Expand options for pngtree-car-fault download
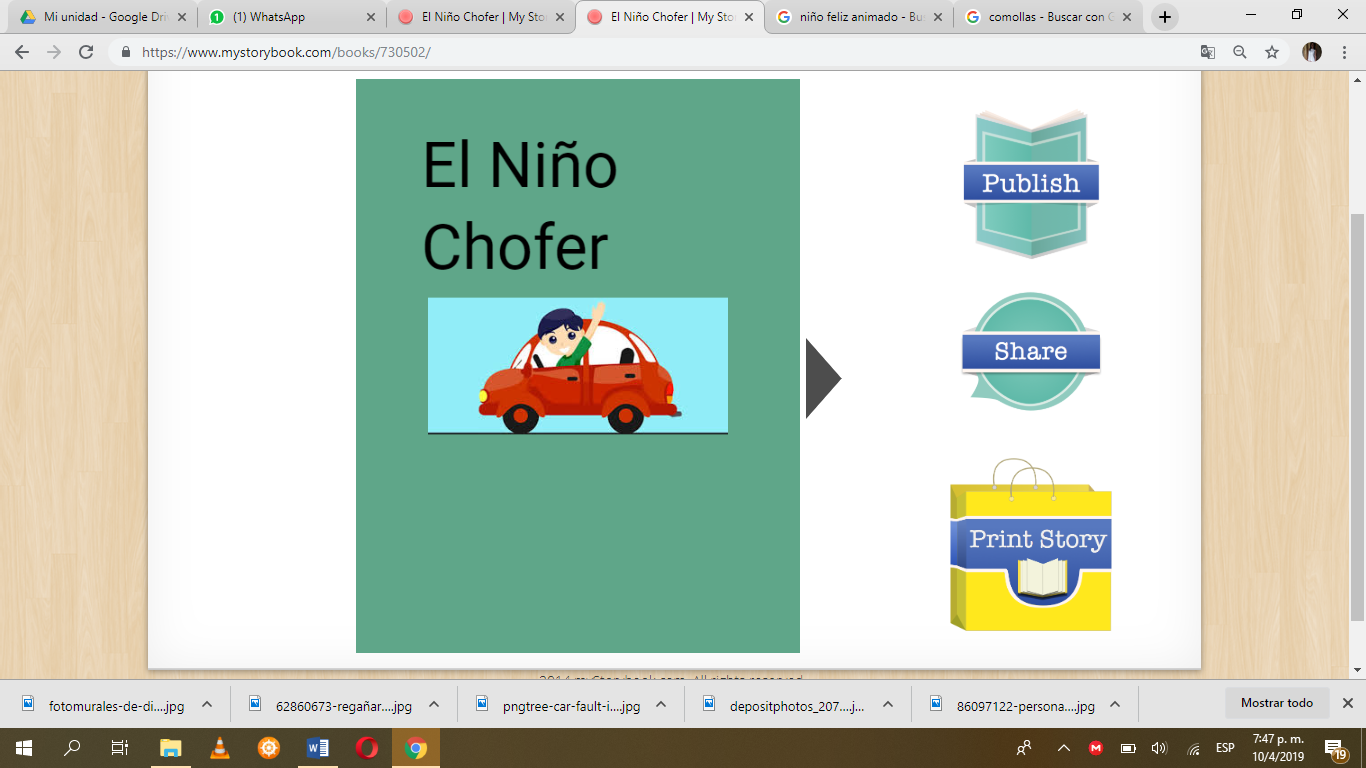Screen dimensions: 1366x768 pyautogui.click(x=661, y=704)
